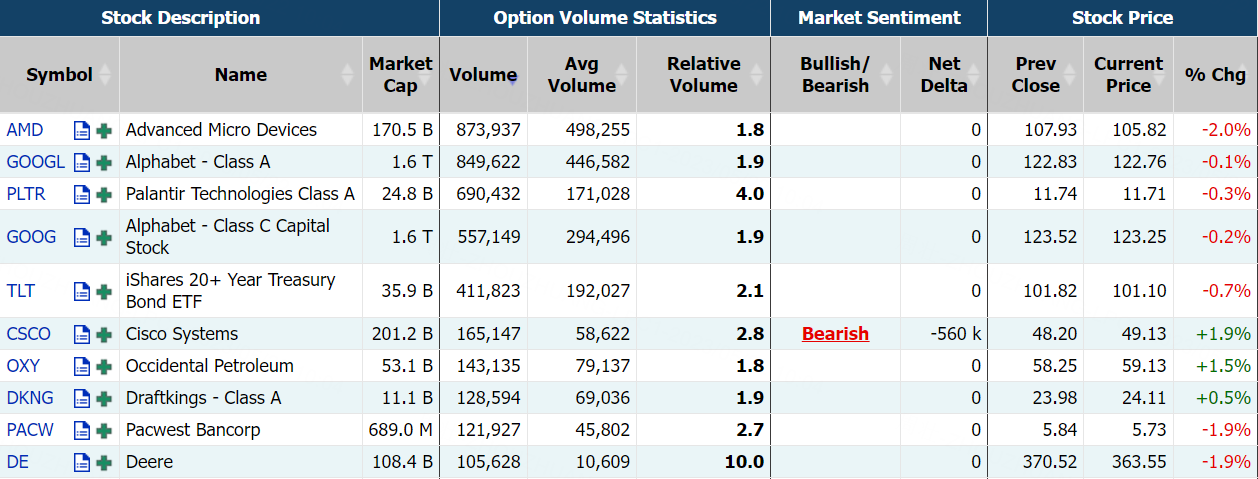Click the Stock Price group header
Viewport: 1258px width, 479px height.
1123,18
